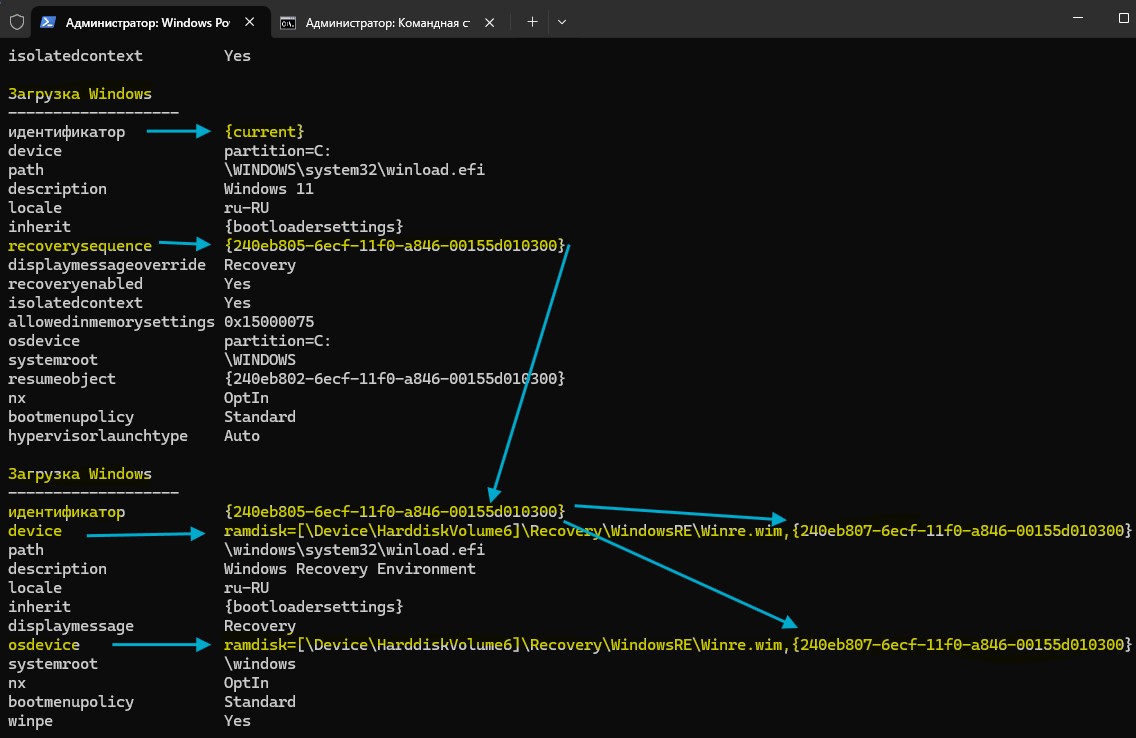Maximize the terminal window

(1124, 17)
